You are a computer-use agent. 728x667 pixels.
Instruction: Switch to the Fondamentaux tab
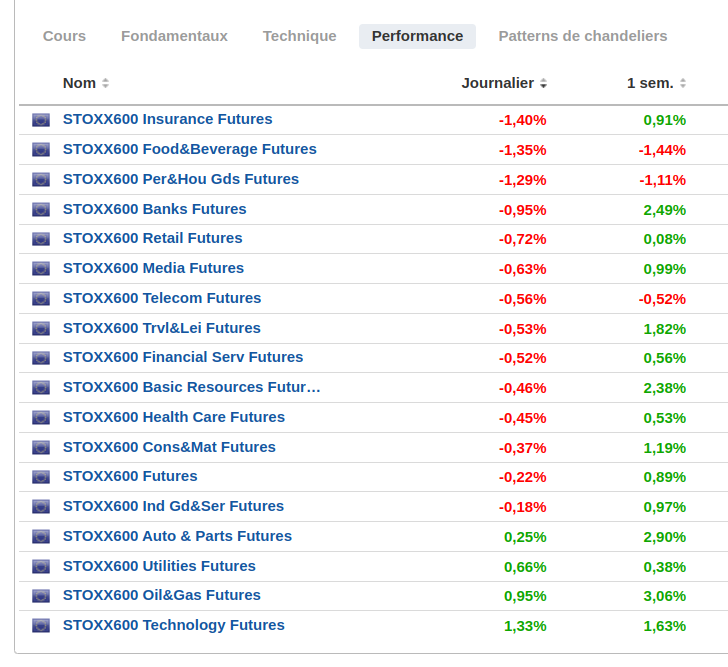(x=174, y=36)
